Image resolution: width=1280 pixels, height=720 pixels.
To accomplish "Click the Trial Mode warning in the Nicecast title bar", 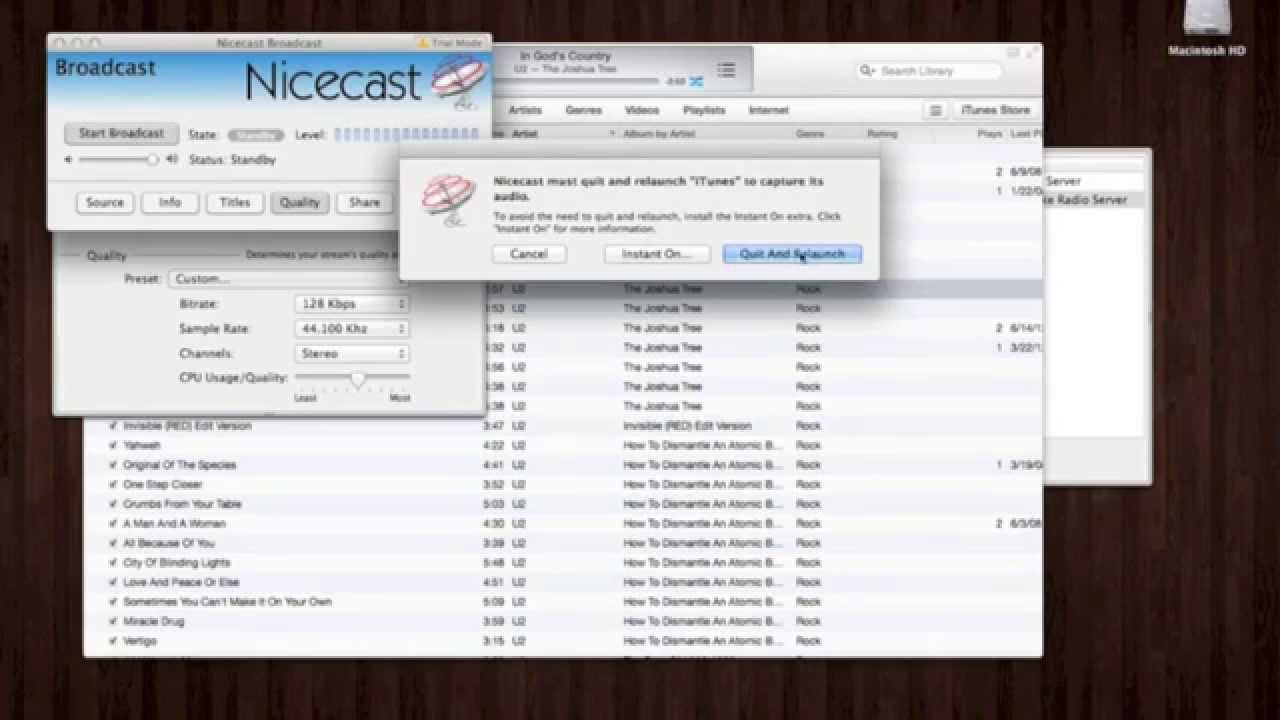I will (449, 43).
